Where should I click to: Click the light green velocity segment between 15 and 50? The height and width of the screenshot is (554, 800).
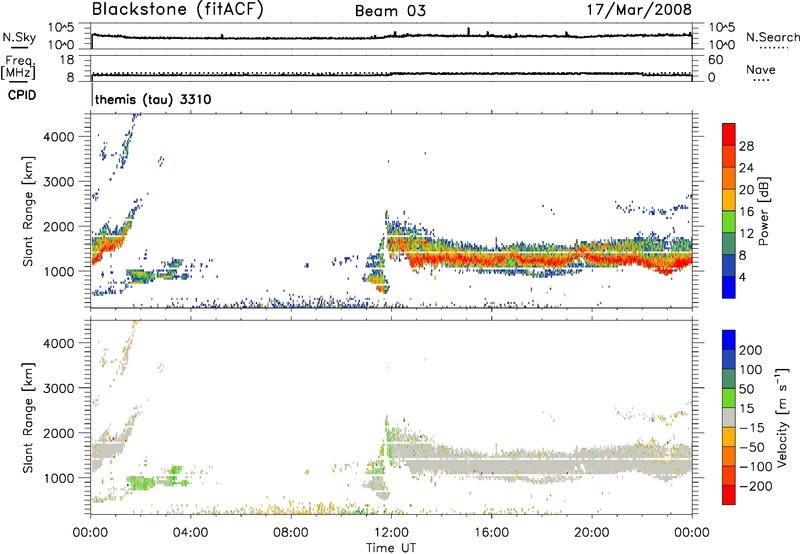coord(729,398)
